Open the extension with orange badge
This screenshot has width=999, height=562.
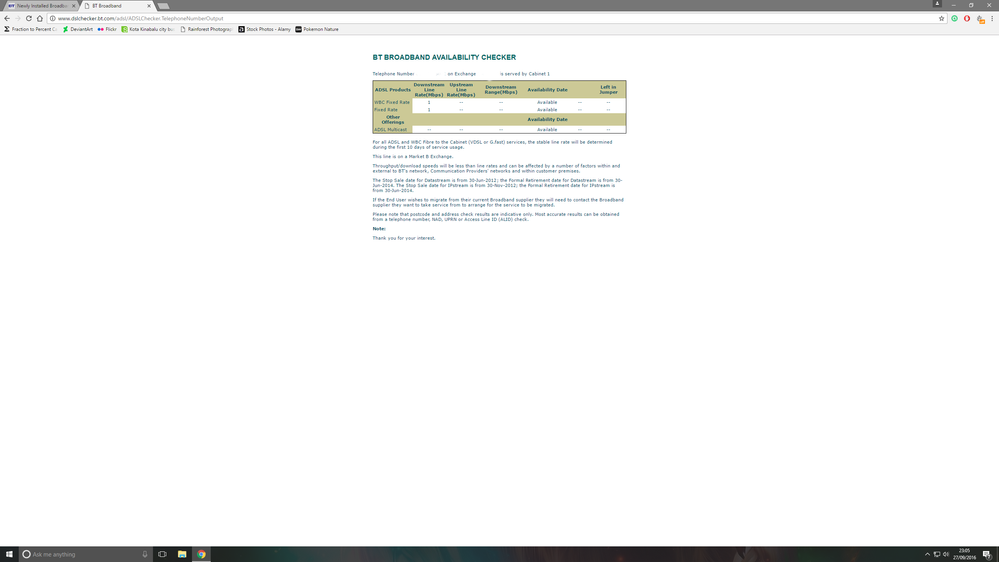(x=981, y=19)
